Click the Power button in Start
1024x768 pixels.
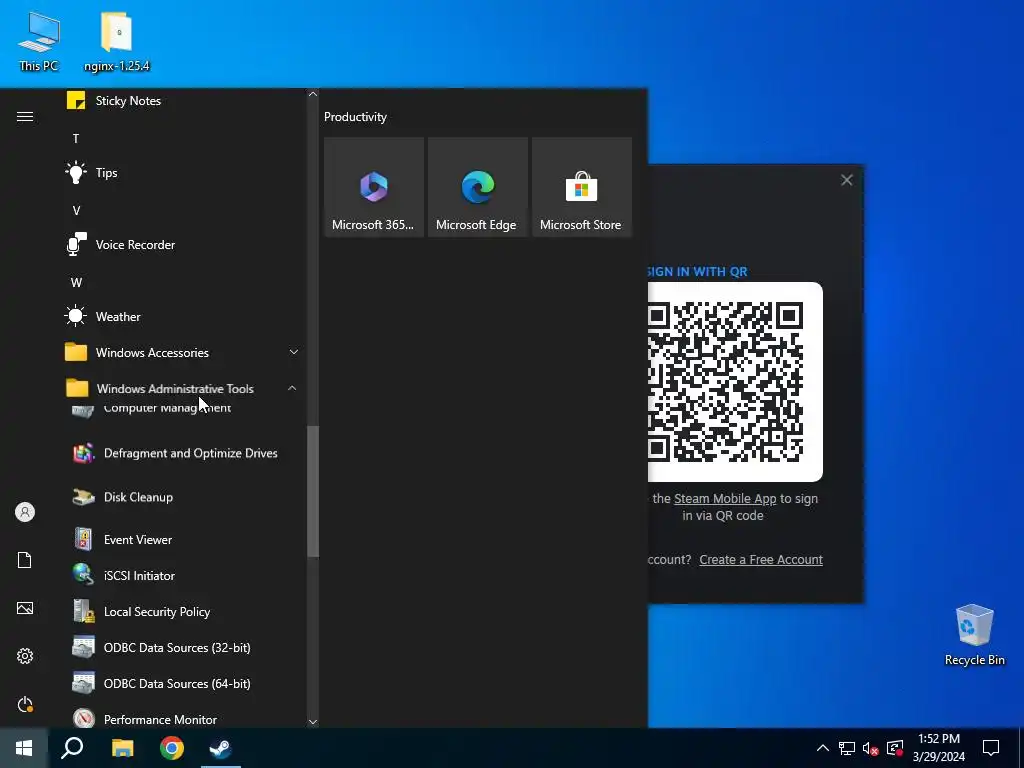point(25,704)
